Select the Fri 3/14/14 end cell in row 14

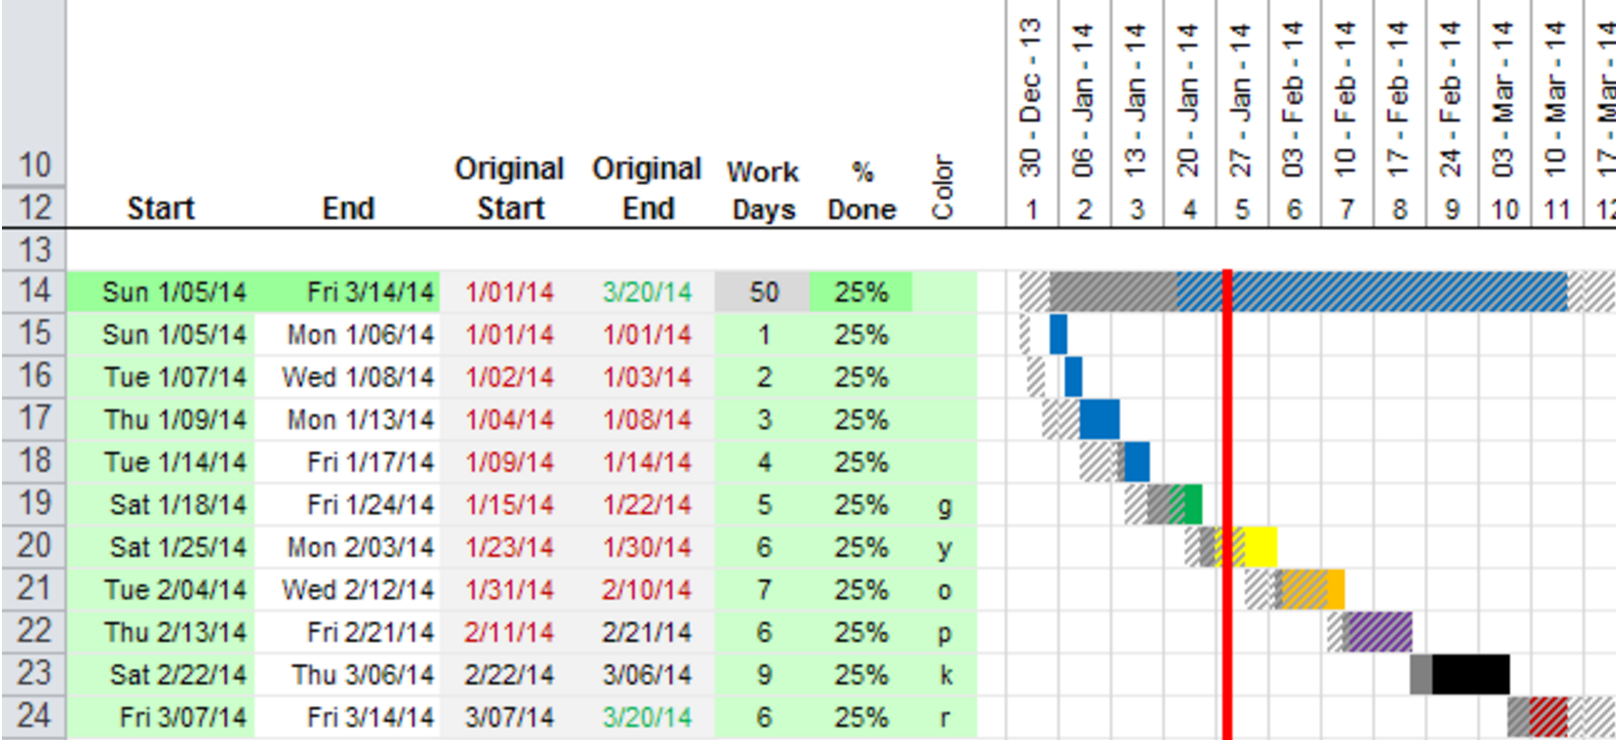coord(347,291)
